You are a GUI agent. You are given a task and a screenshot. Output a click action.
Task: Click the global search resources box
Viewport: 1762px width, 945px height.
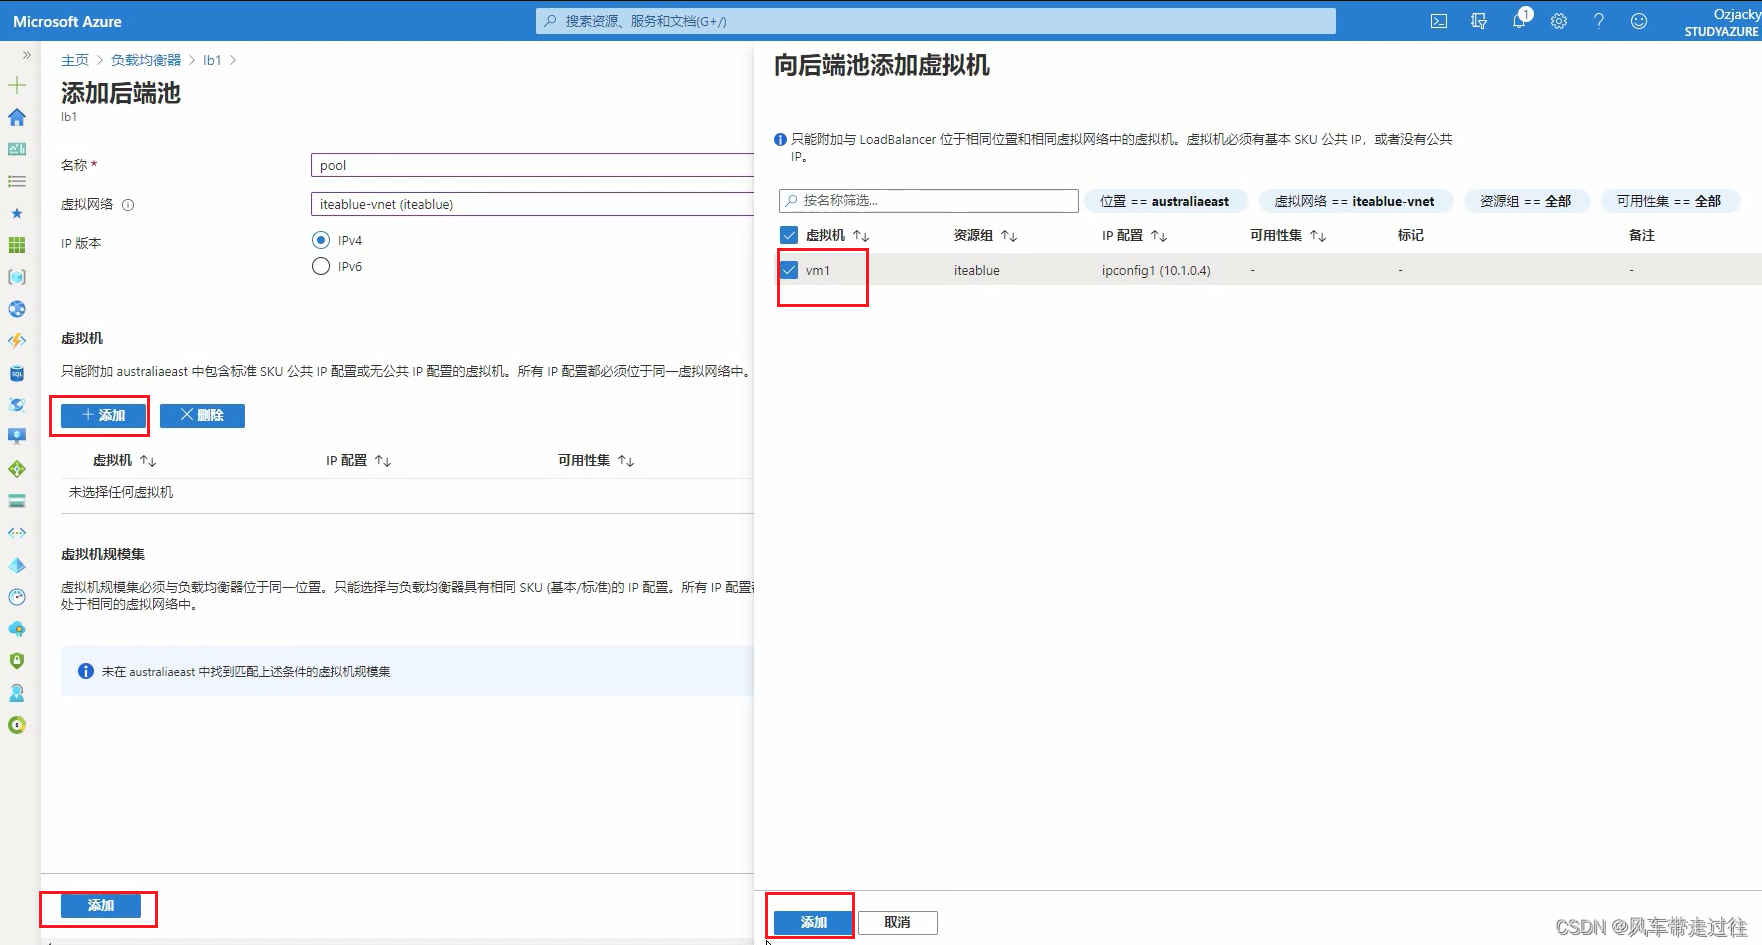(936, 21)
